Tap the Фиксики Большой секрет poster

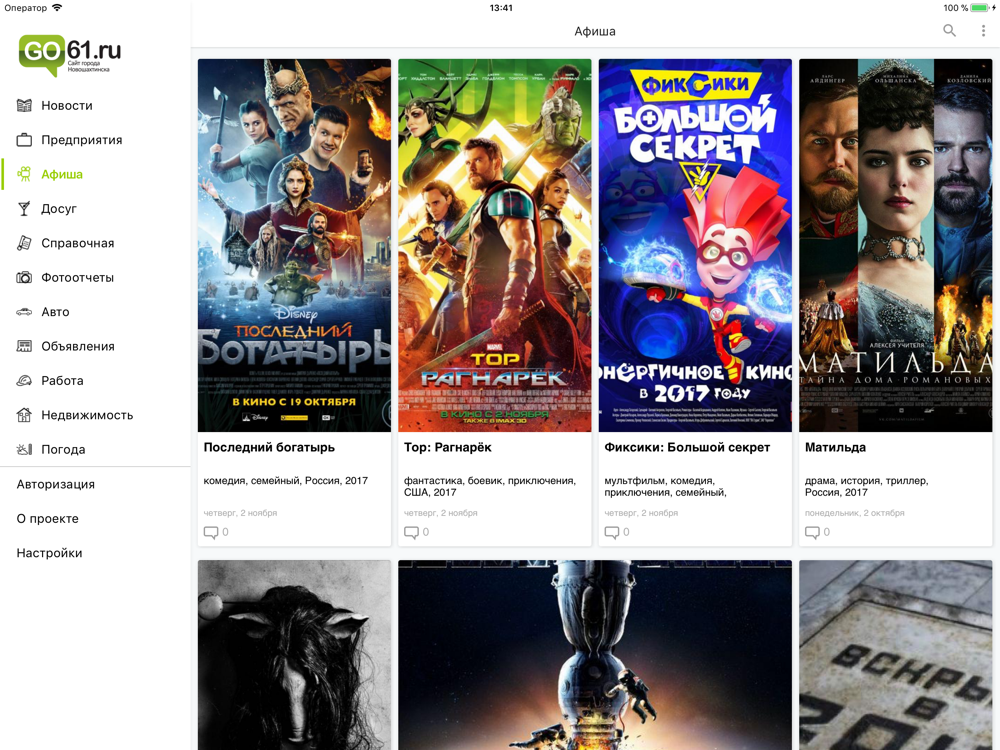point(695,246)
